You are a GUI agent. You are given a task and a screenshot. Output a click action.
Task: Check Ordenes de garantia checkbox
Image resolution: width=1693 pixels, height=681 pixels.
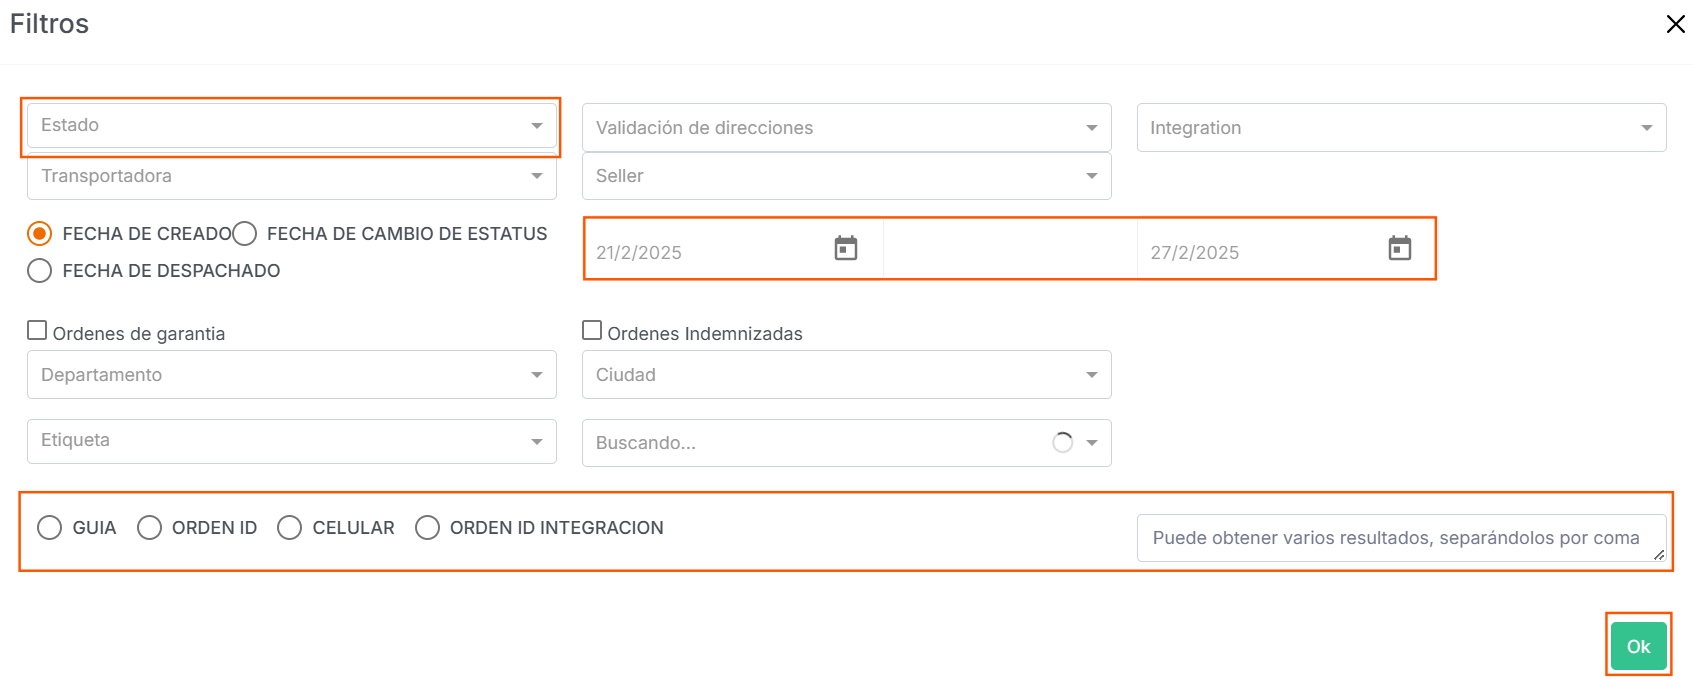37,331
